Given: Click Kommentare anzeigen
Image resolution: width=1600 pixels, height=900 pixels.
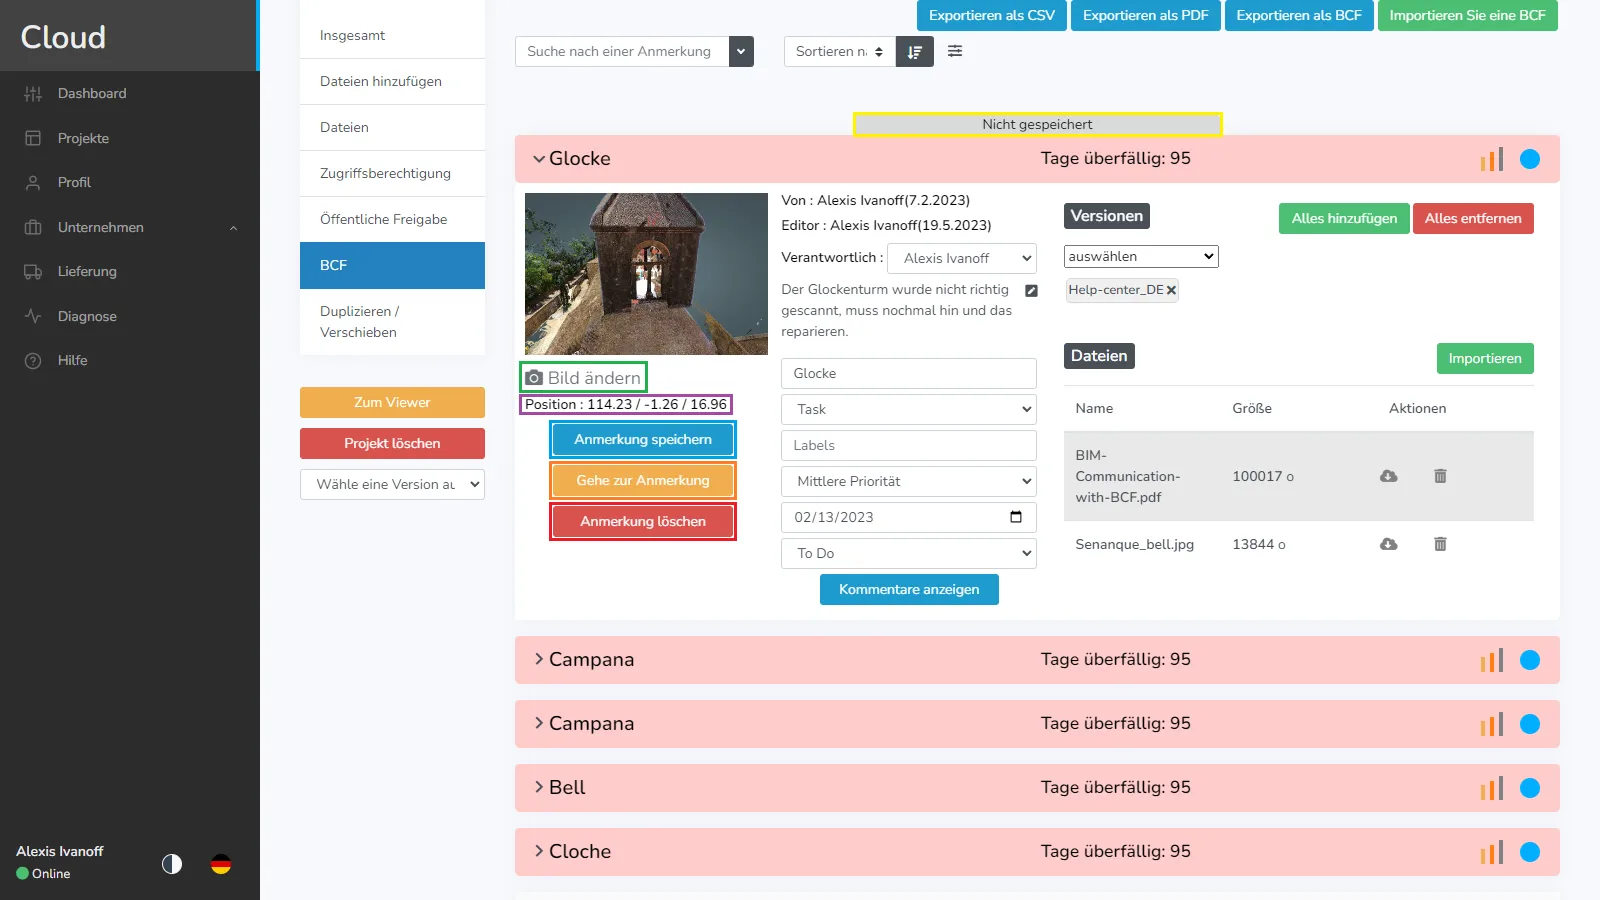Looking at the screenshot, I should click(x=909, y=589).
